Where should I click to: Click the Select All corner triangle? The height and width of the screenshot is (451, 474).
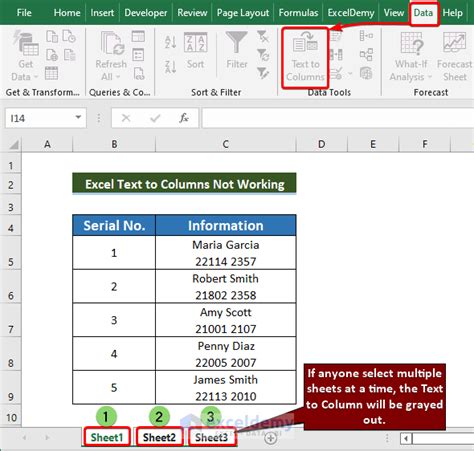click(13, 144)
